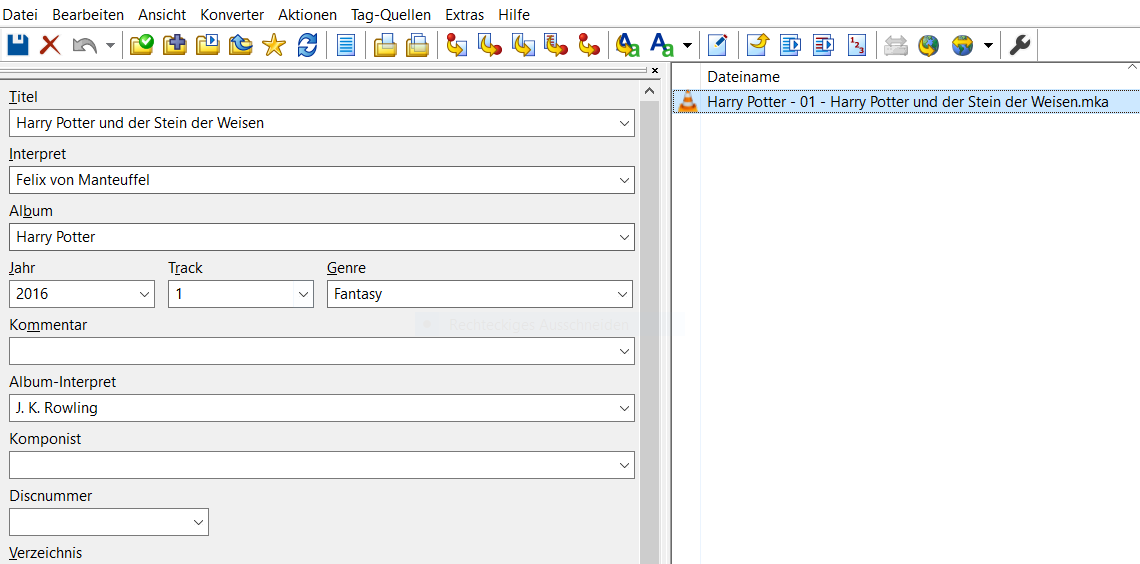Click the folder with blue plus icon

(x=175, y=45)
